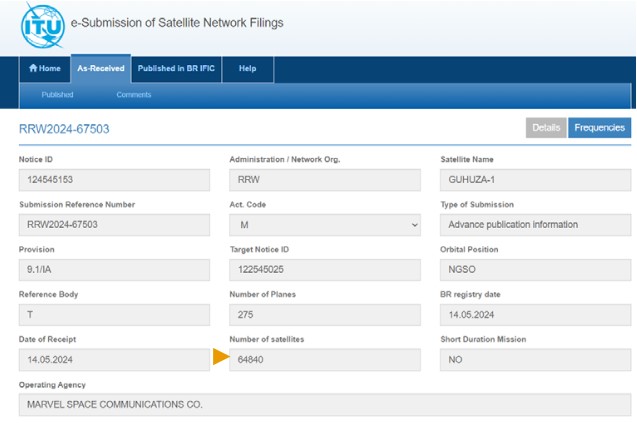Click the Satellite Name field
Image resolution: width=637 pixels, height=429 pixels.
pyautogui.click(x=535, y=180)
